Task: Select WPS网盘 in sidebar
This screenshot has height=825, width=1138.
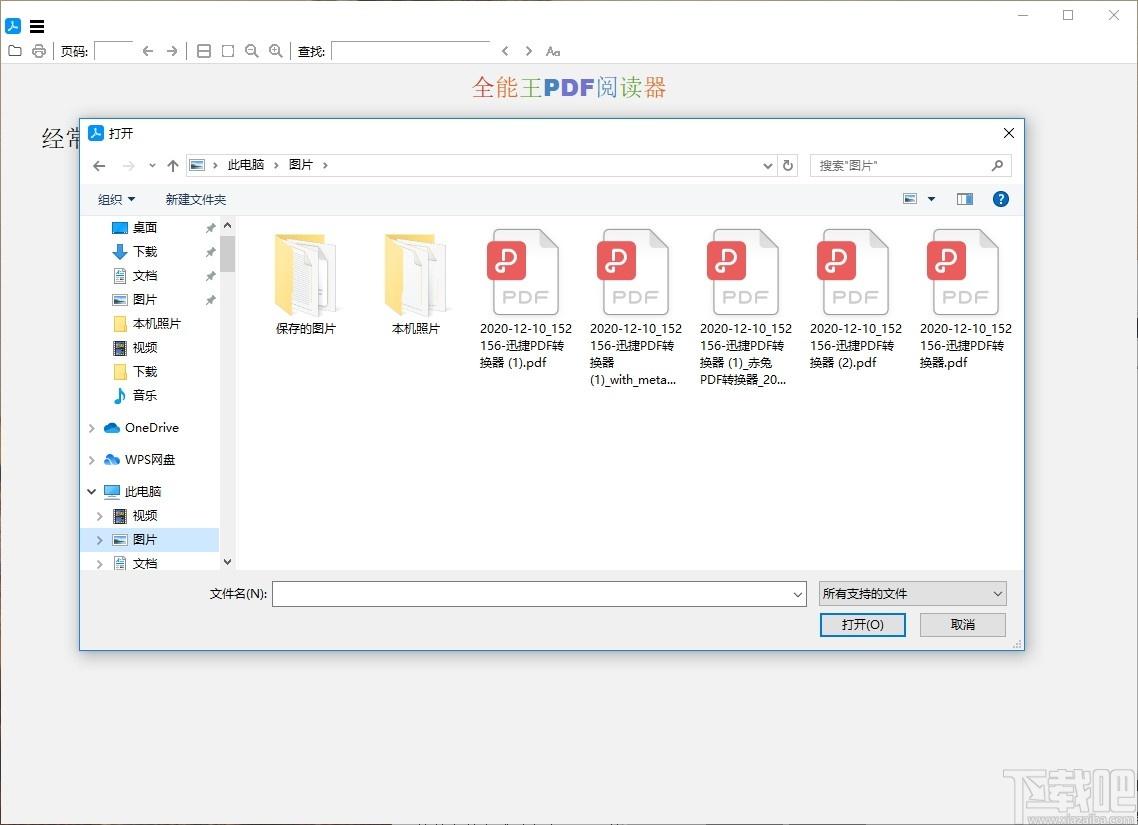Action: tap(150, 459)
